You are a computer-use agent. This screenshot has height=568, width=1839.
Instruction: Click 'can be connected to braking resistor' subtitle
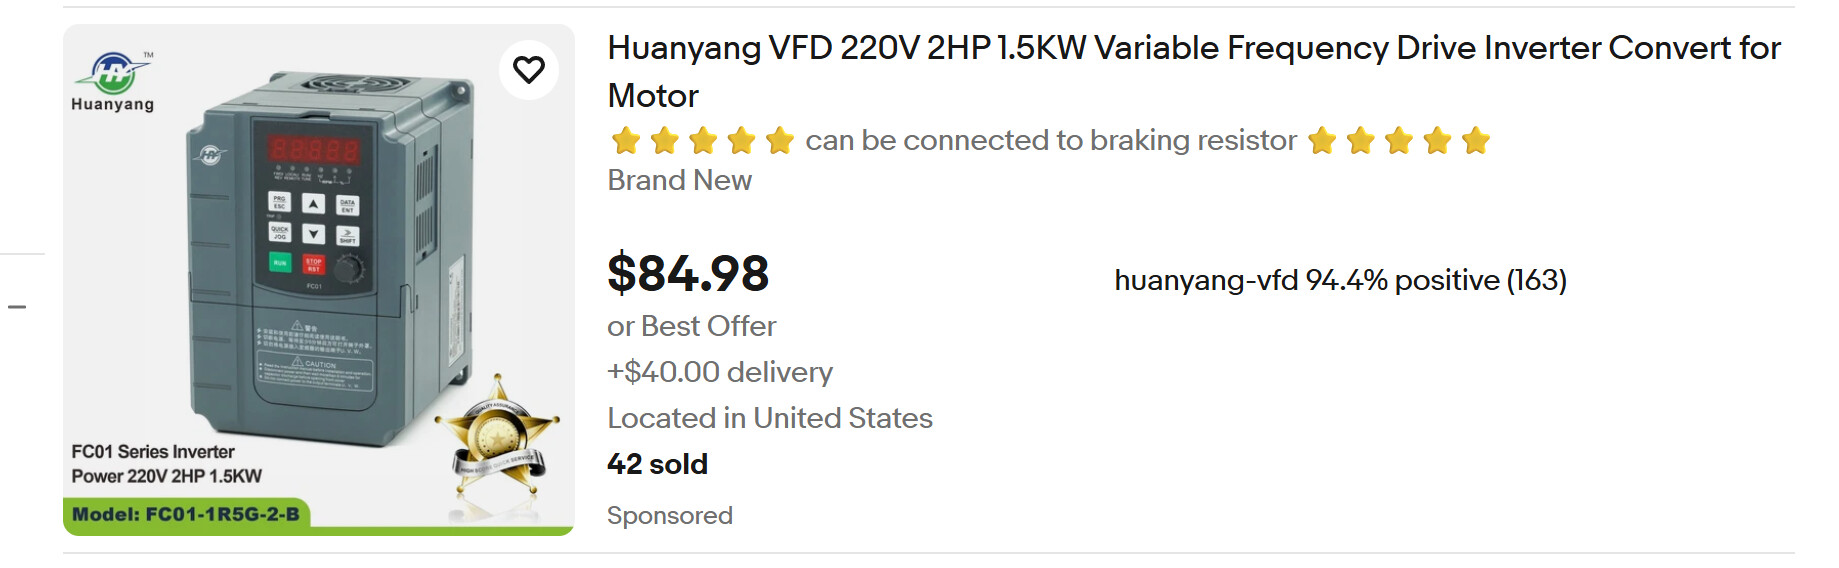point(1050,141)
